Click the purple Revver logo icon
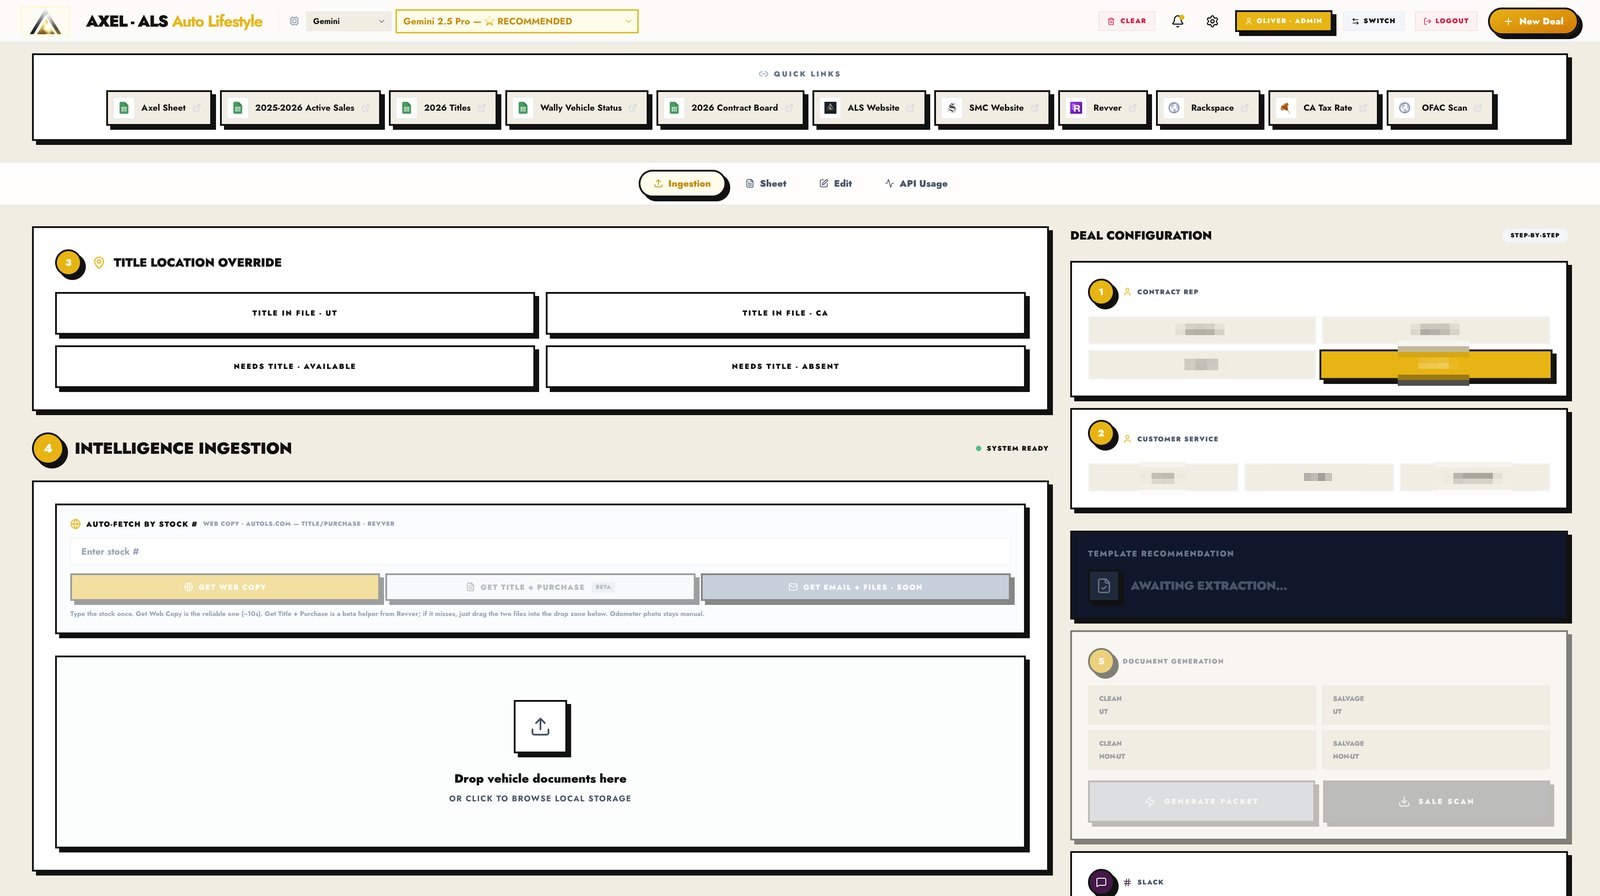 1076,108
